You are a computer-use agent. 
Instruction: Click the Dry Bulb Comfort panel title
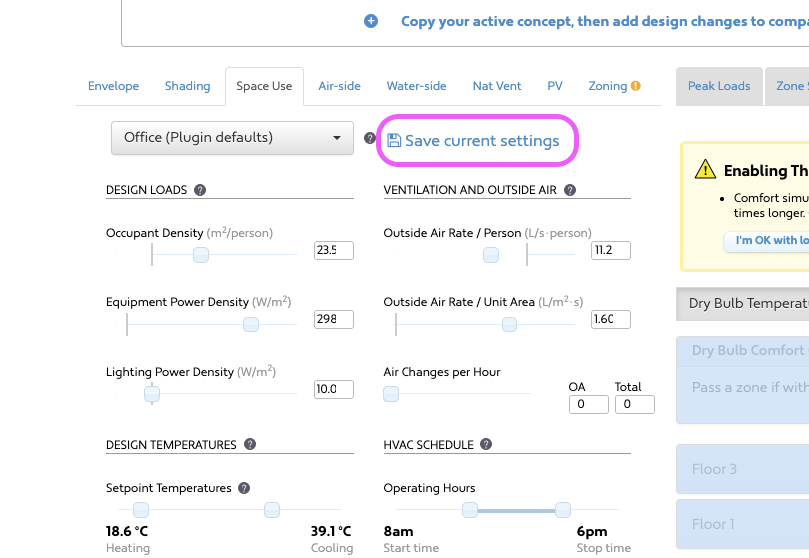(750, 350)
